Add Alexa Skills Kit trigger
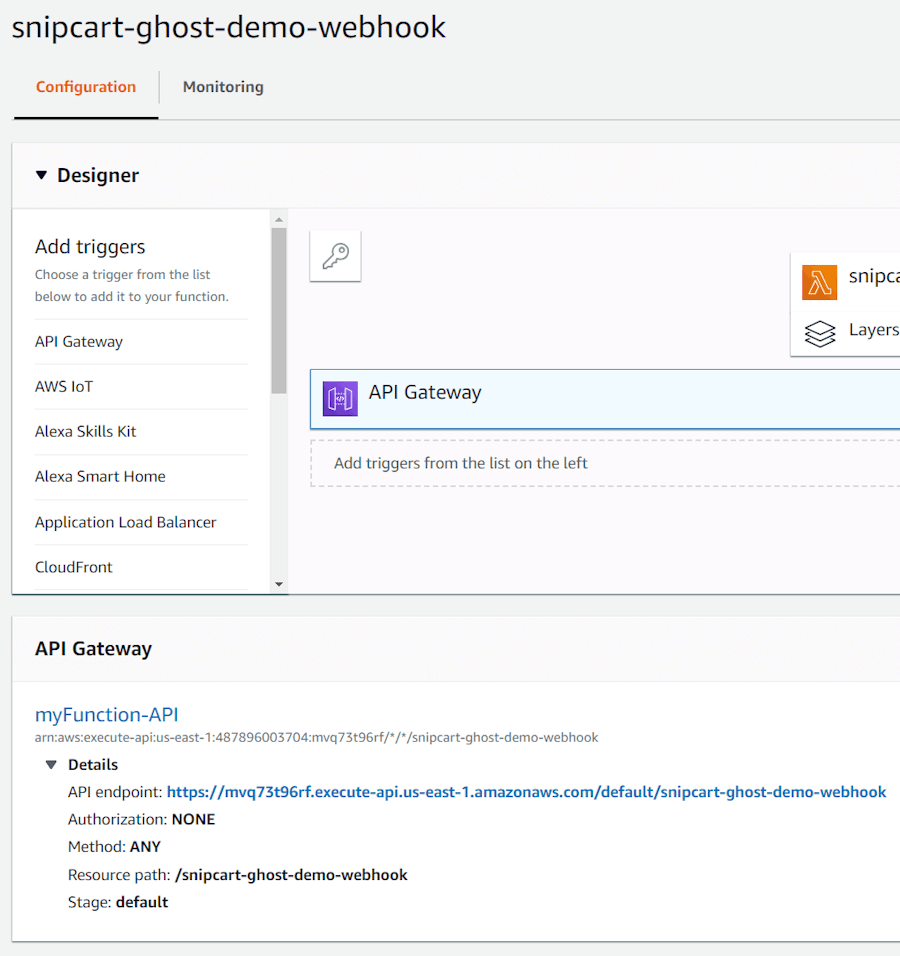This screenshot has width=900, height=956. pyautogui.click(x=85, y=432)
